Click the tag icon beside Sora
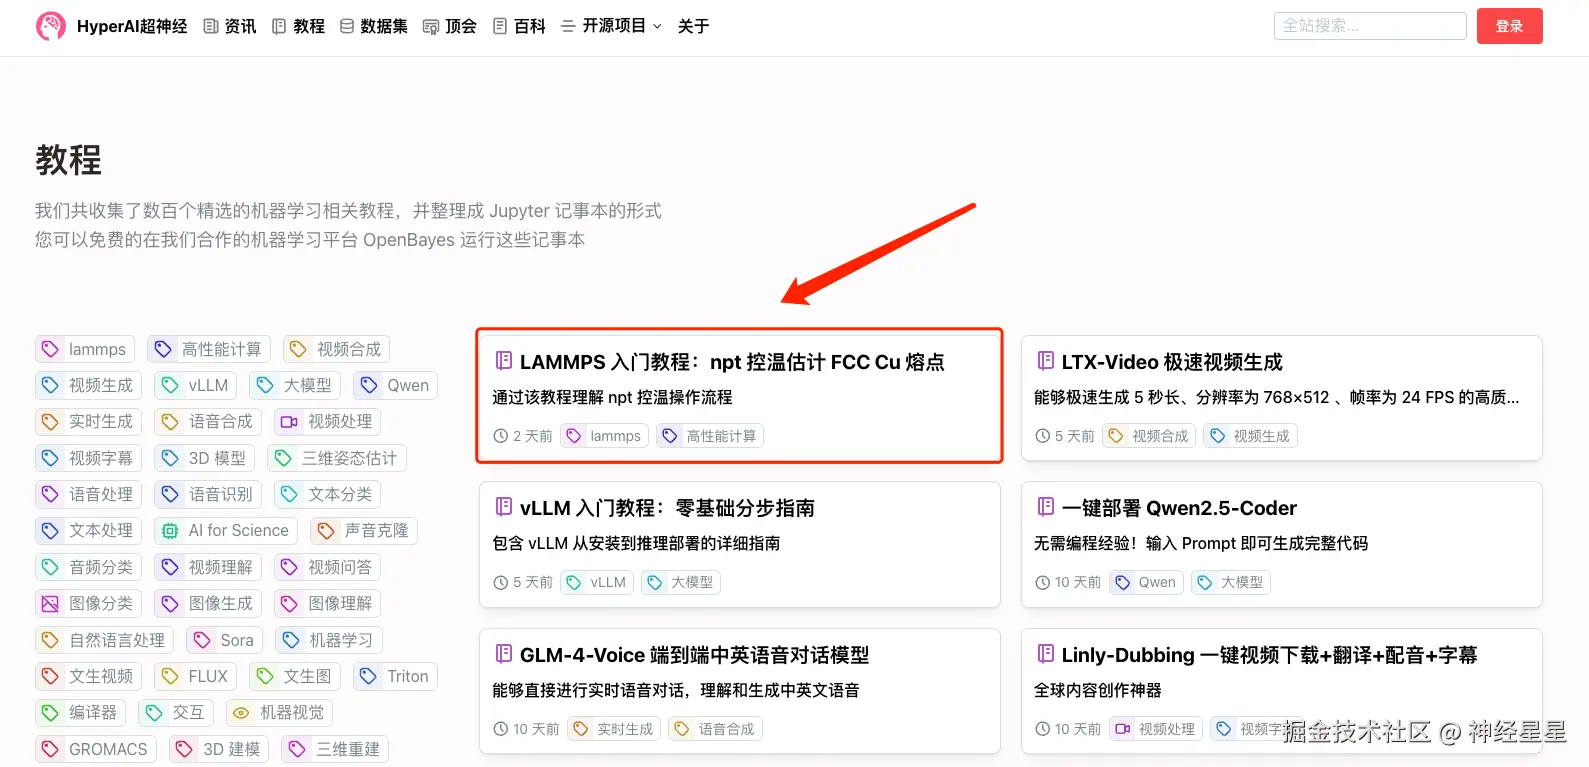1589x767 pixels. pos(202,640)
